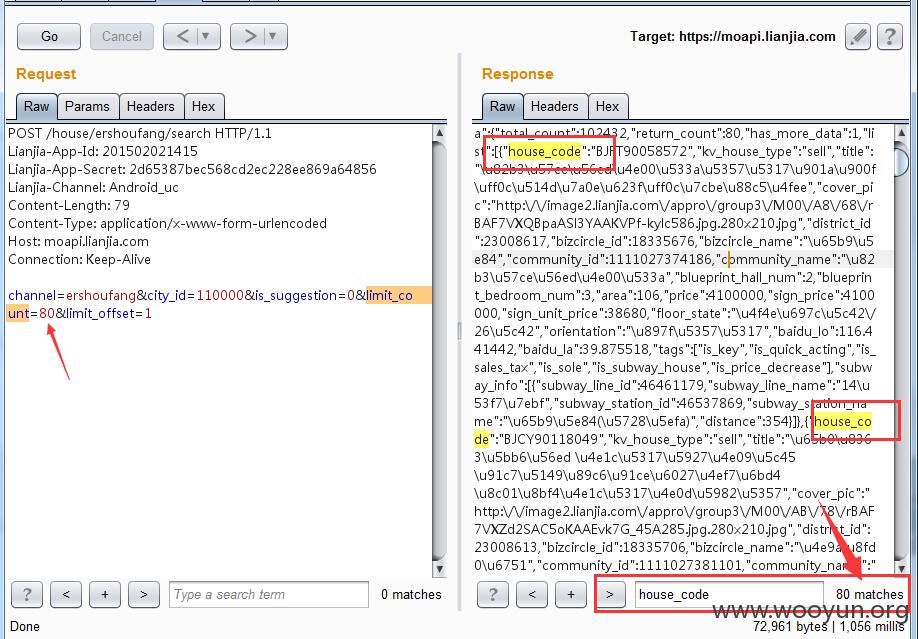This screenshot has height=639, width=918.
Task: Select the Request Raw tab
Action: tap(36, 107)
